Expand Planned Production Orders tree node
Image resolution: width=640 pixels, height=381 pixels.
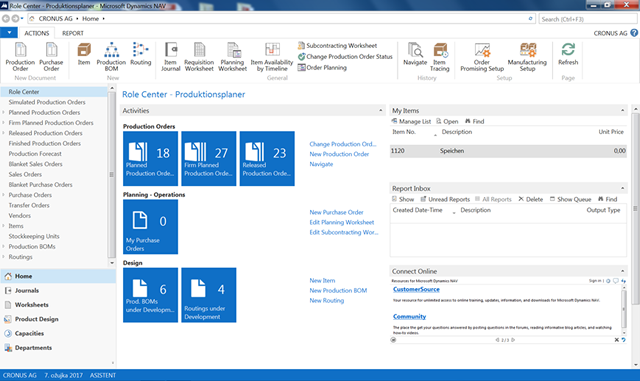click(4, 112)
